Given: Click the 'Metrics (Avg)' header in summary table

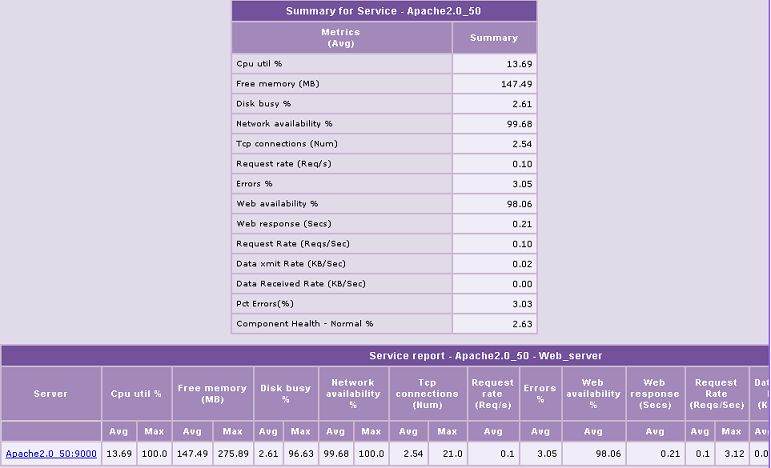Looking at the screenshot, I should pyautogui.click(x=341, y=37).
